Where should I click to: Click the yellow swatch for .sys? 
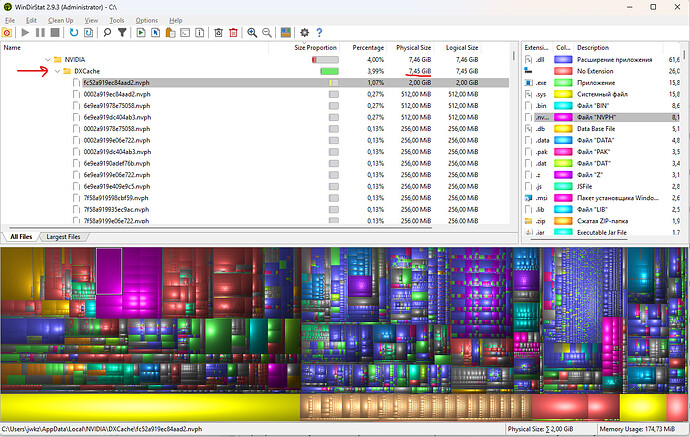tap(563, 94)
